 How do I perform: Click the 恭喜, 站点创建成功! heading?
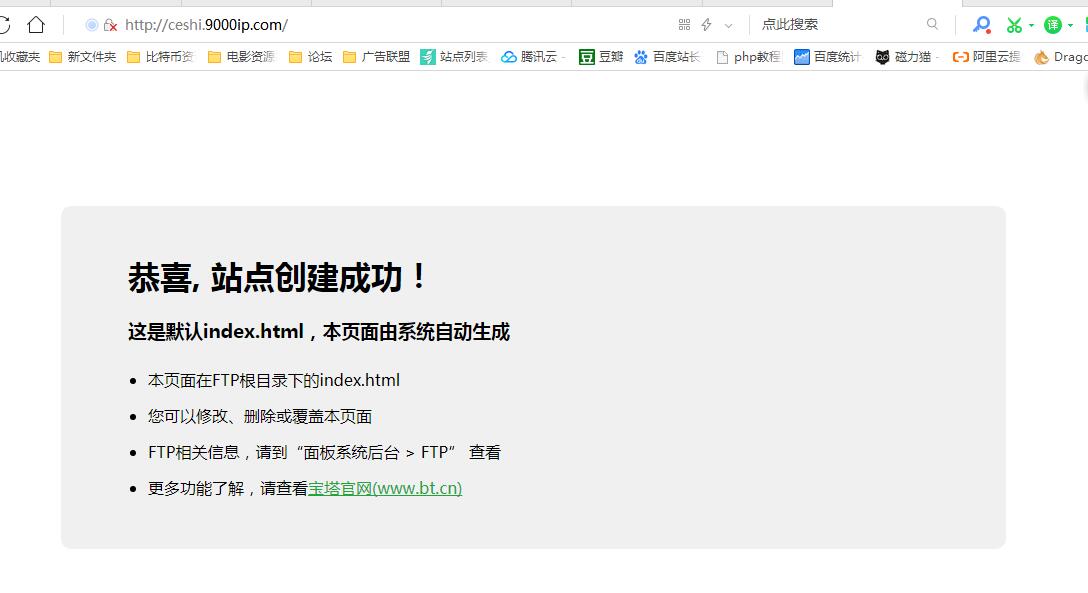click(277, 278)
